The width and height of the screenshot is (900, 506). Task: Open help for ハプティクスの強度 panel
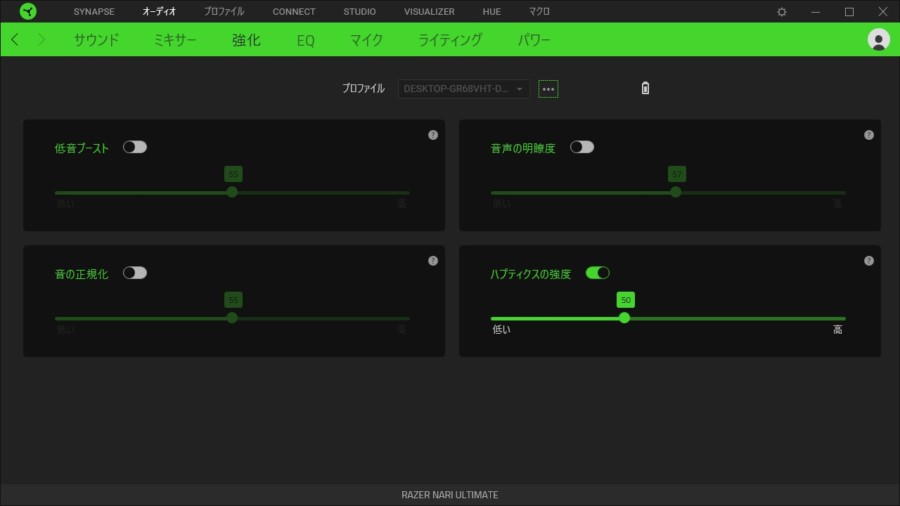[869, 261]
